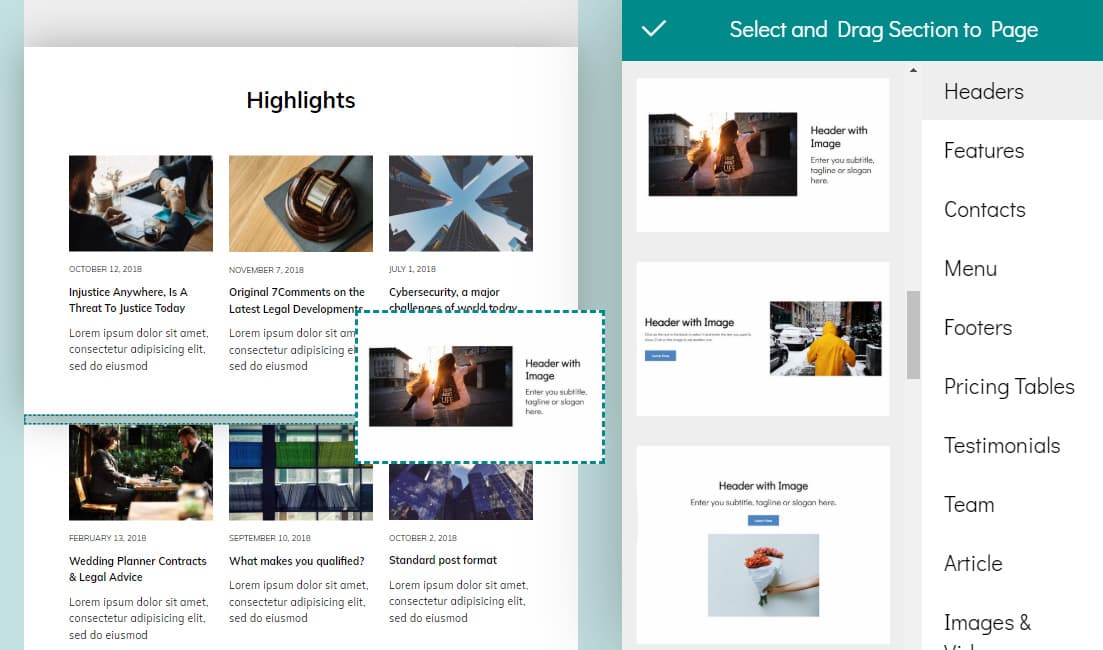Open the Features section category
This screenshot has width=1103, height=650.
[984, 150]
